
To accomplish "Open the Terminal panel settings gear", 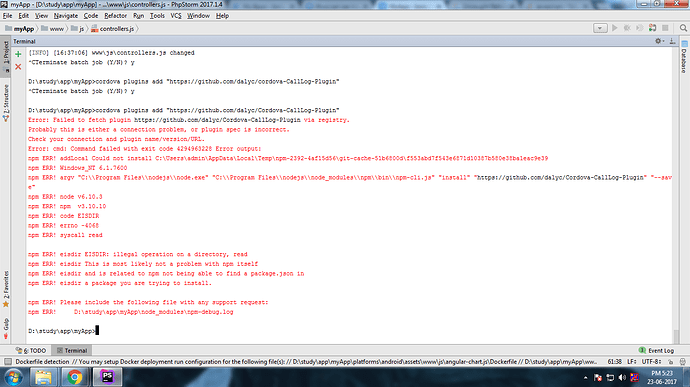I will [659, 41].
